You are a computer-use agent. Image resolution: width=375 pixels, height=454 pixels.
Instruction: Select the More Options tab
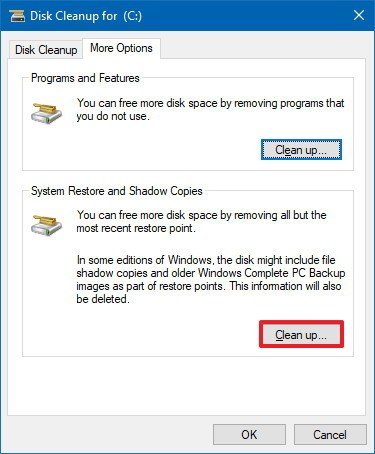coord(121,48)
